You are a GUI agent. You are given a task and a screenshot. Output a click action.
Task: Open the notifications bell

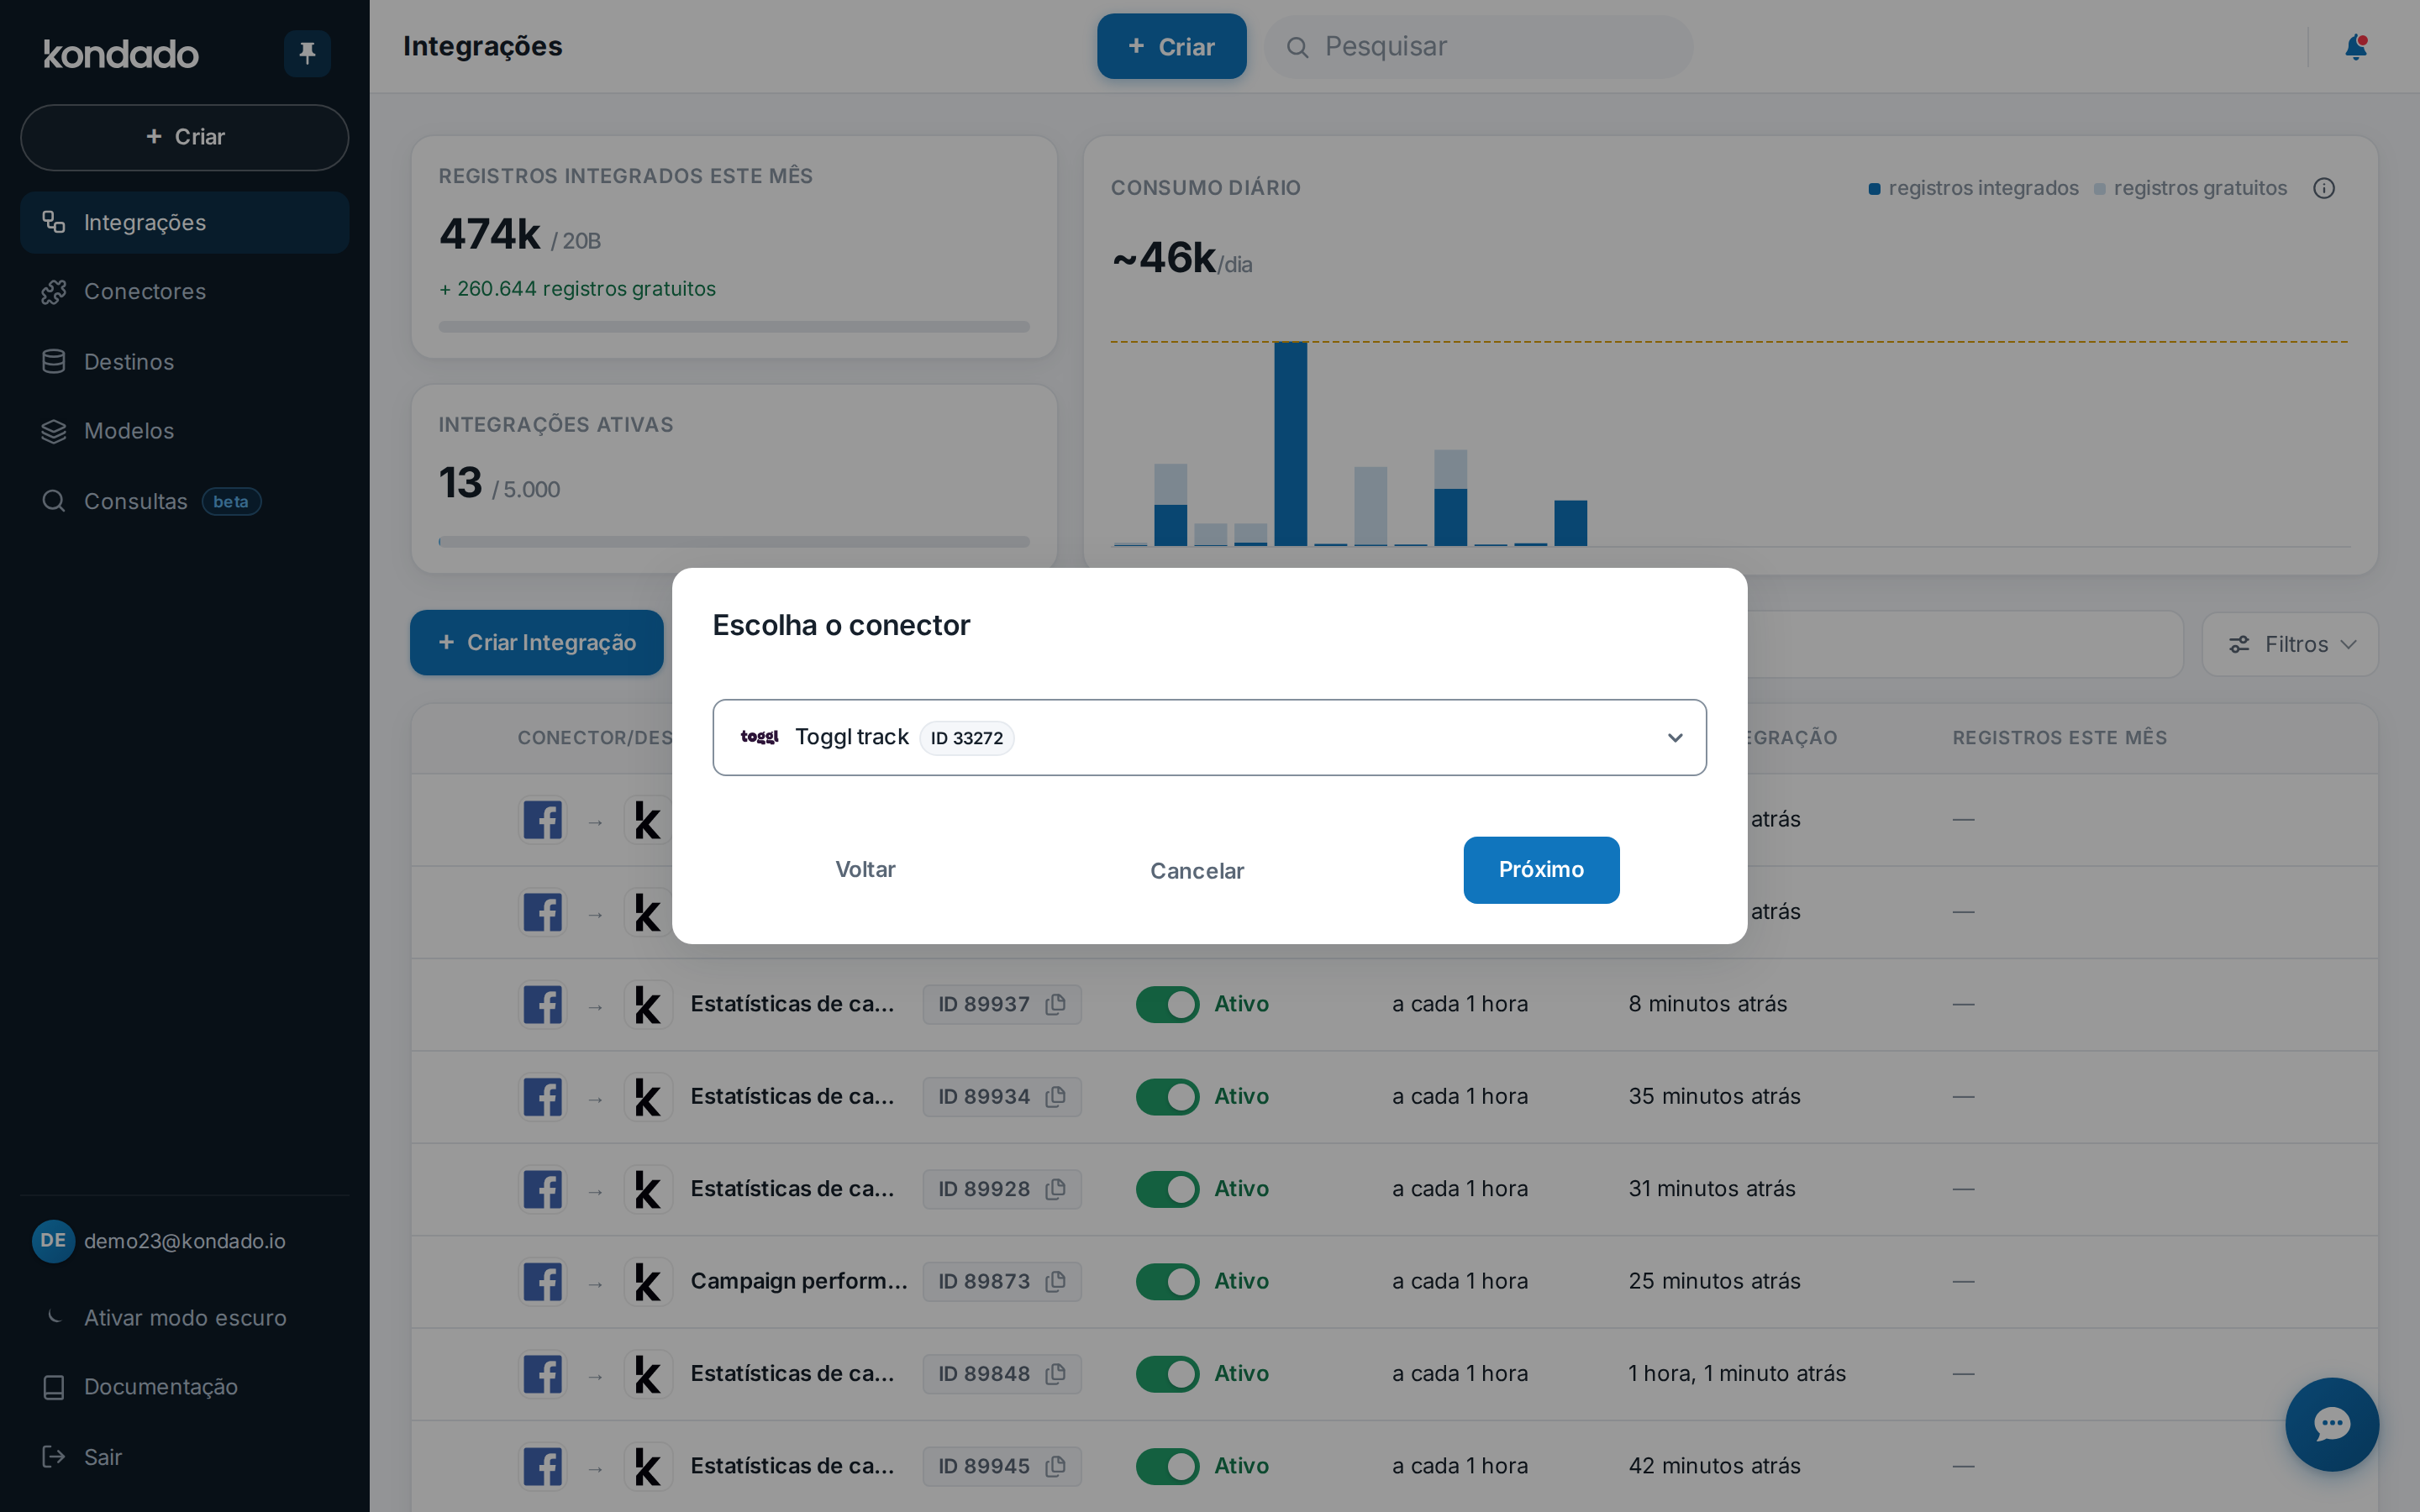coord(2355,47)
